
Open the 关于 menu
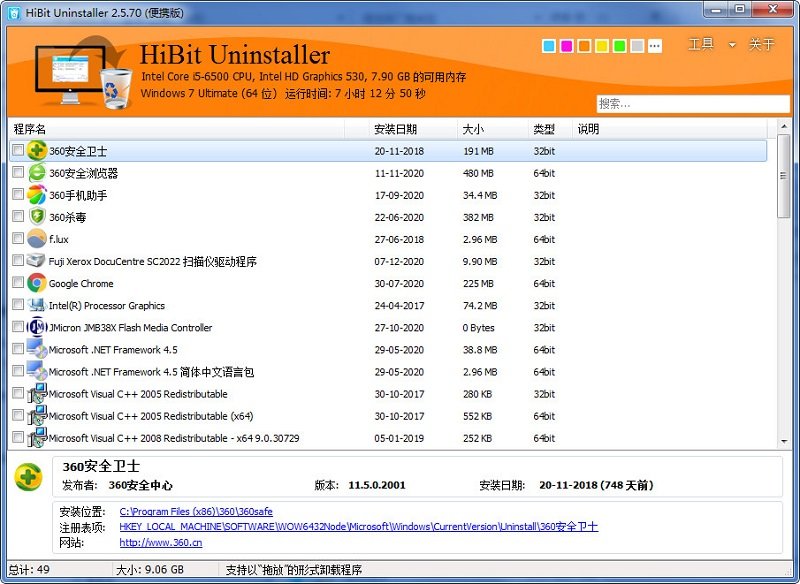(x=761, y=44)
